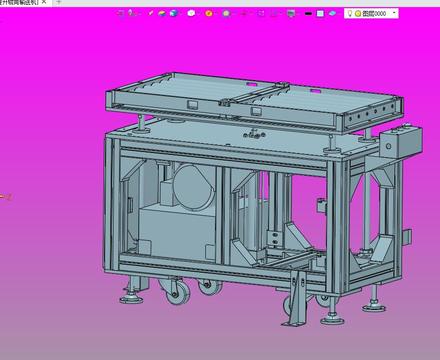Open the white speech bubble annotation icon
The height and width of the screenshot is (360, 440).
191,13
